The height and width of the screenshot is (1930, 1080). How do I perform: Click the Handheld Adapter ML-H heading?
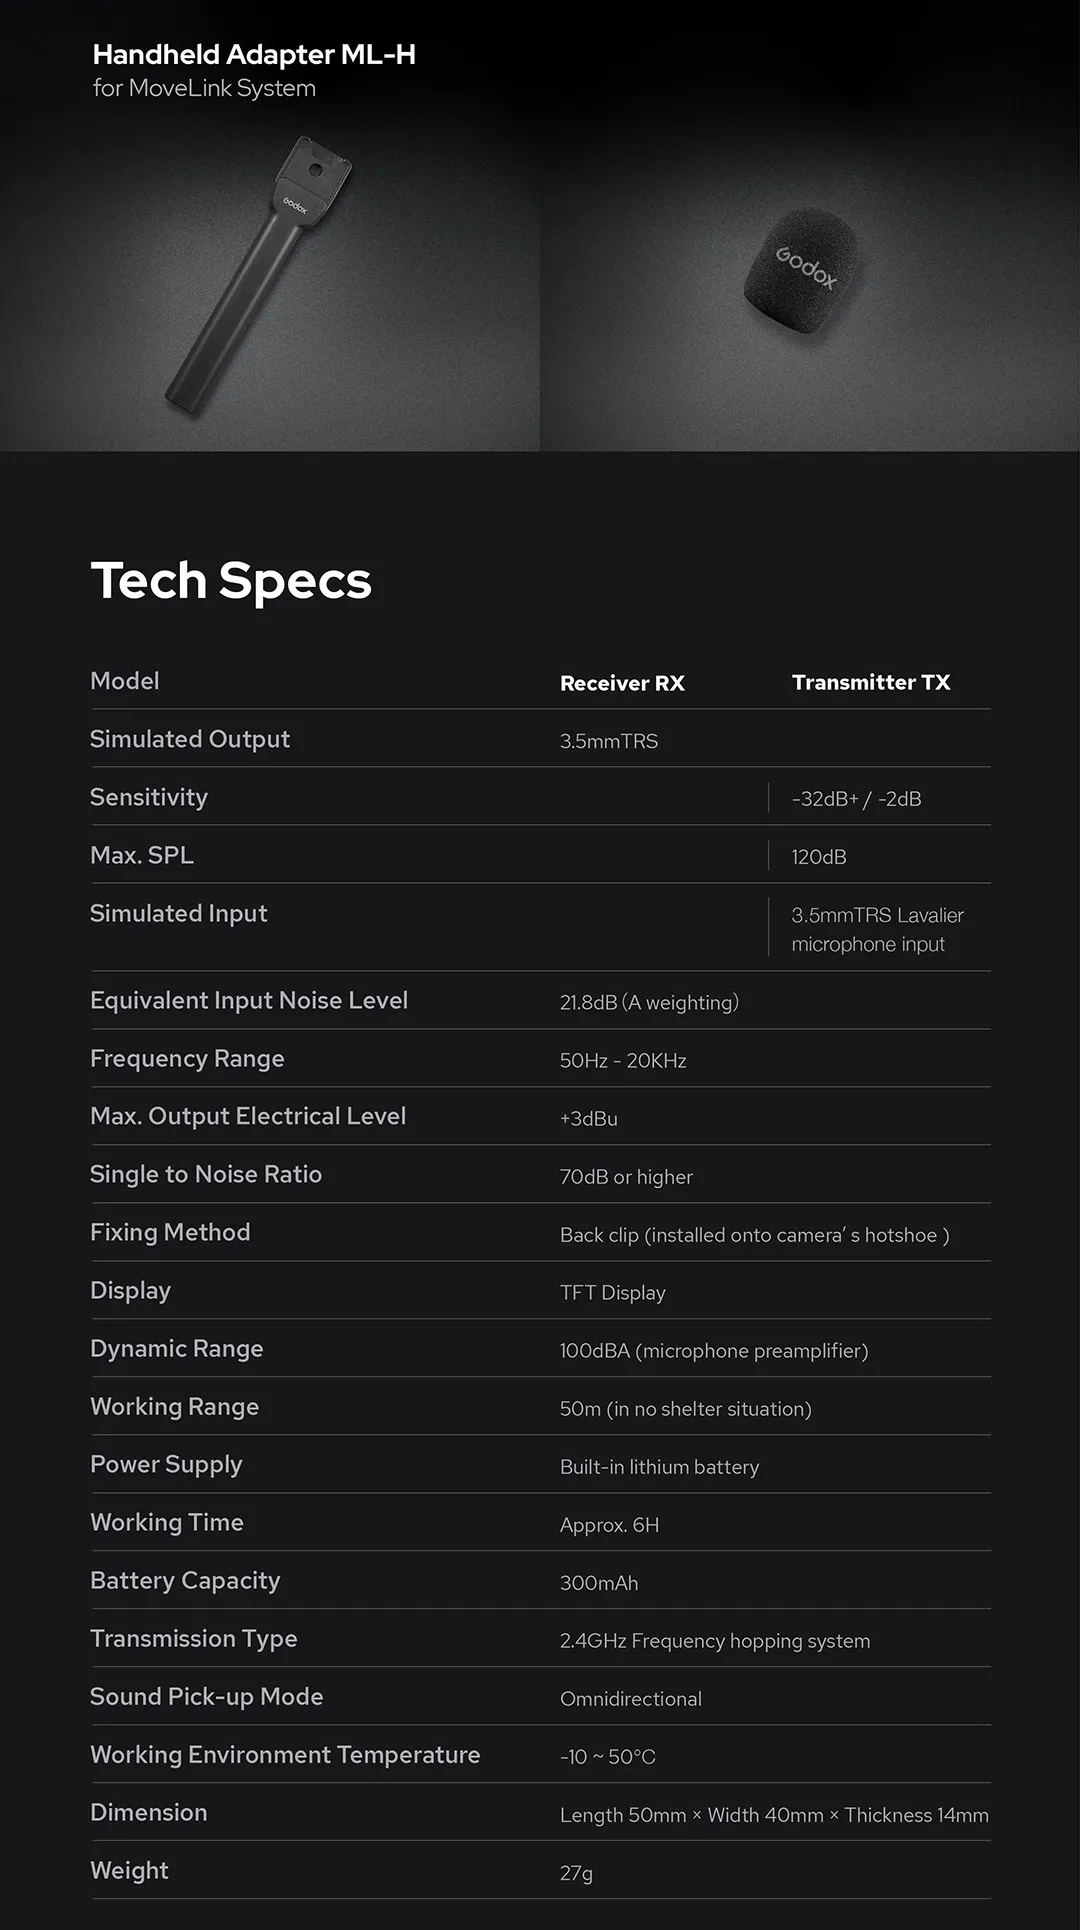point(254,54)
